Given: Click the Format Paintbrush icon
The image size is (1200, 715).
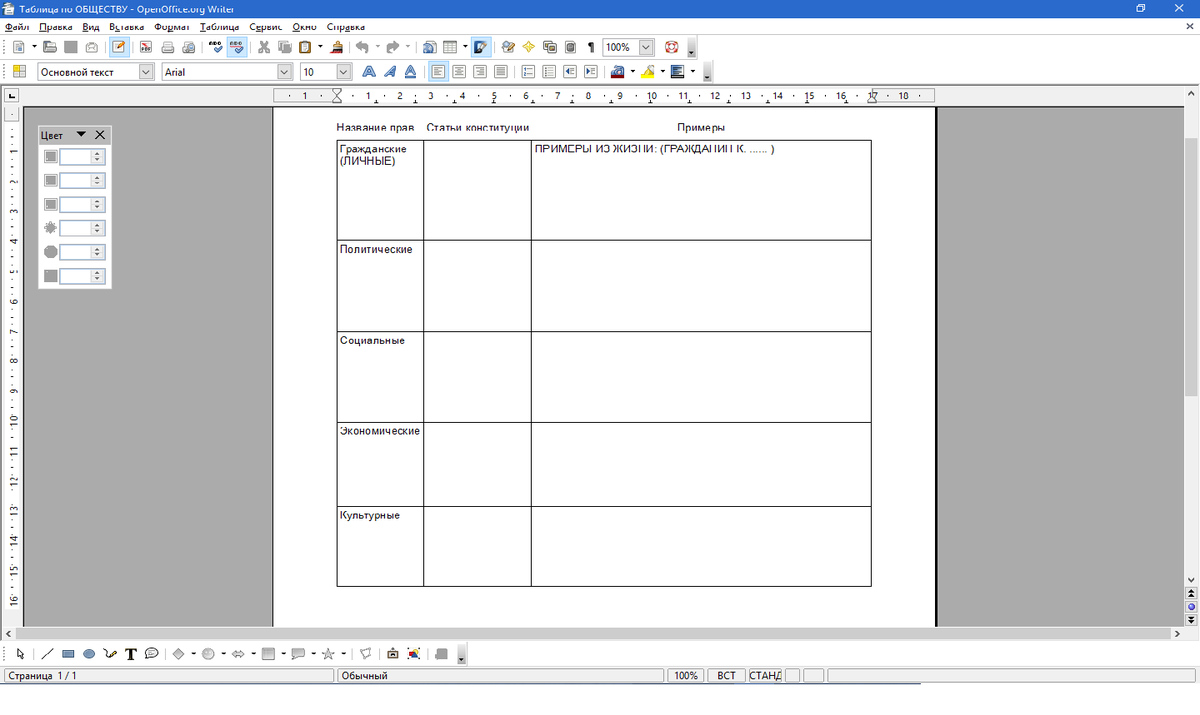Looking at the screenshot, I should (x=337, y=47).
